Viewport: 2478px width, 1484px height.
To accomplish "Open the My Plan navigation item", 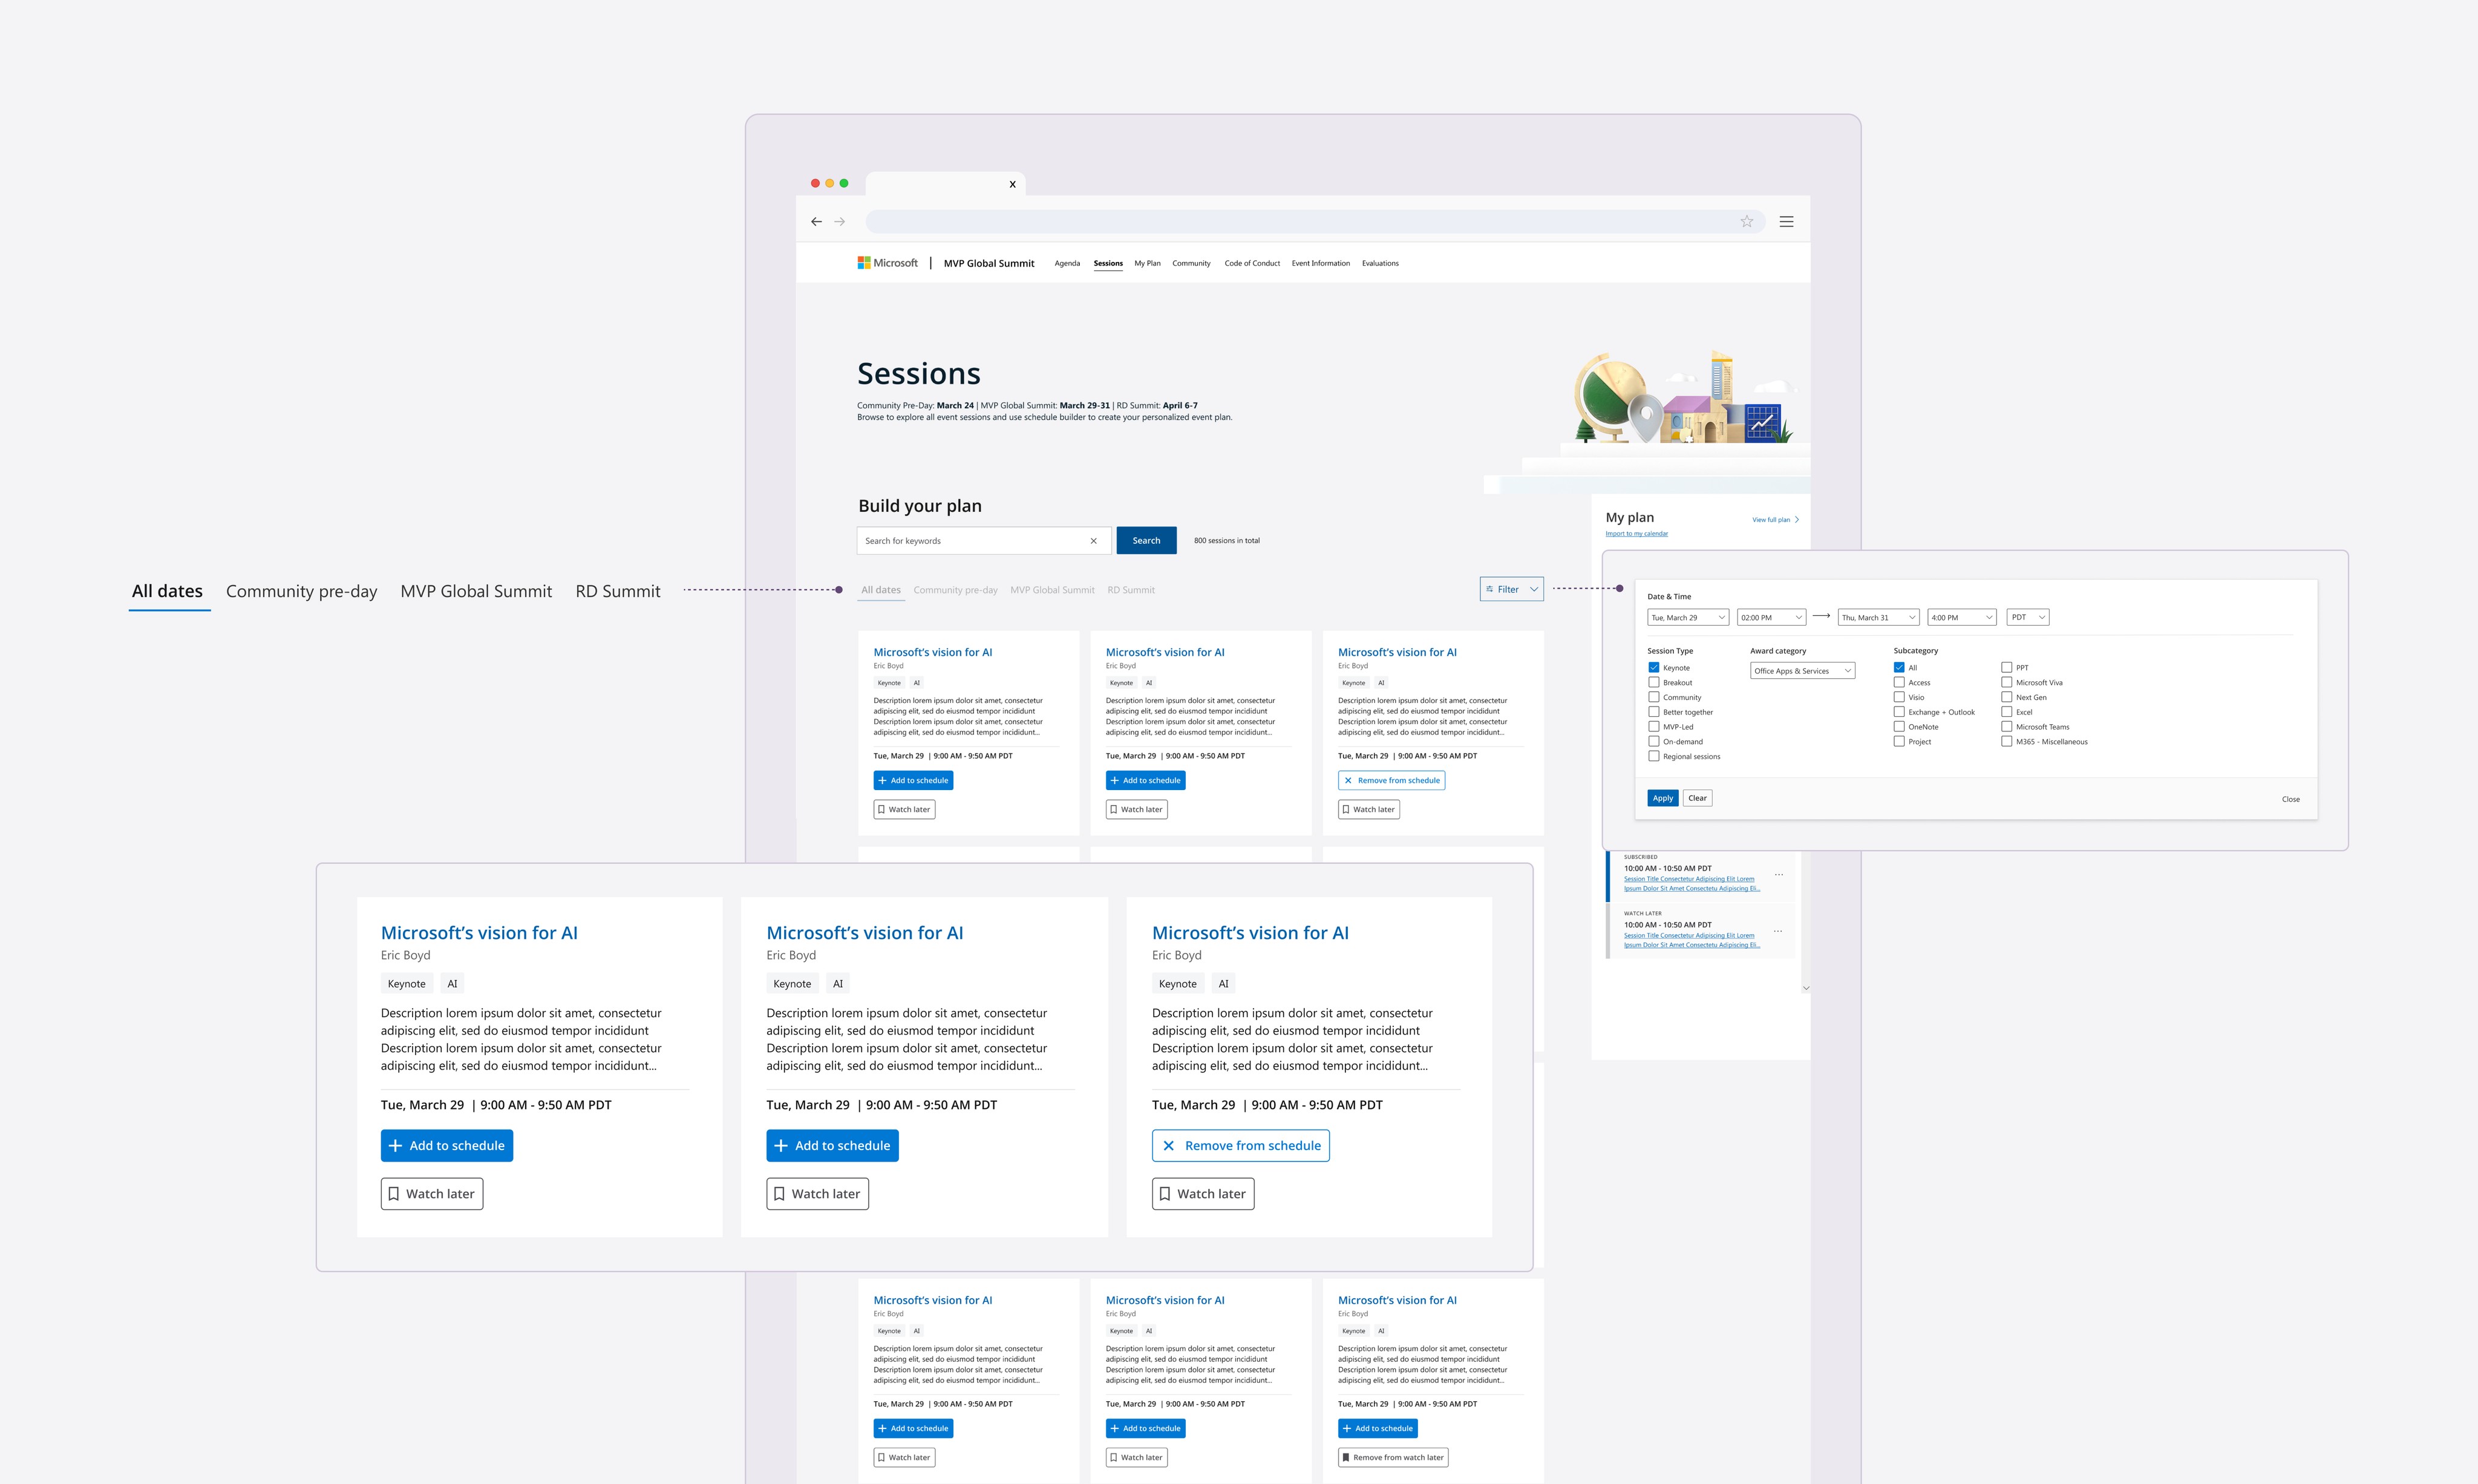I will 1147,263.
